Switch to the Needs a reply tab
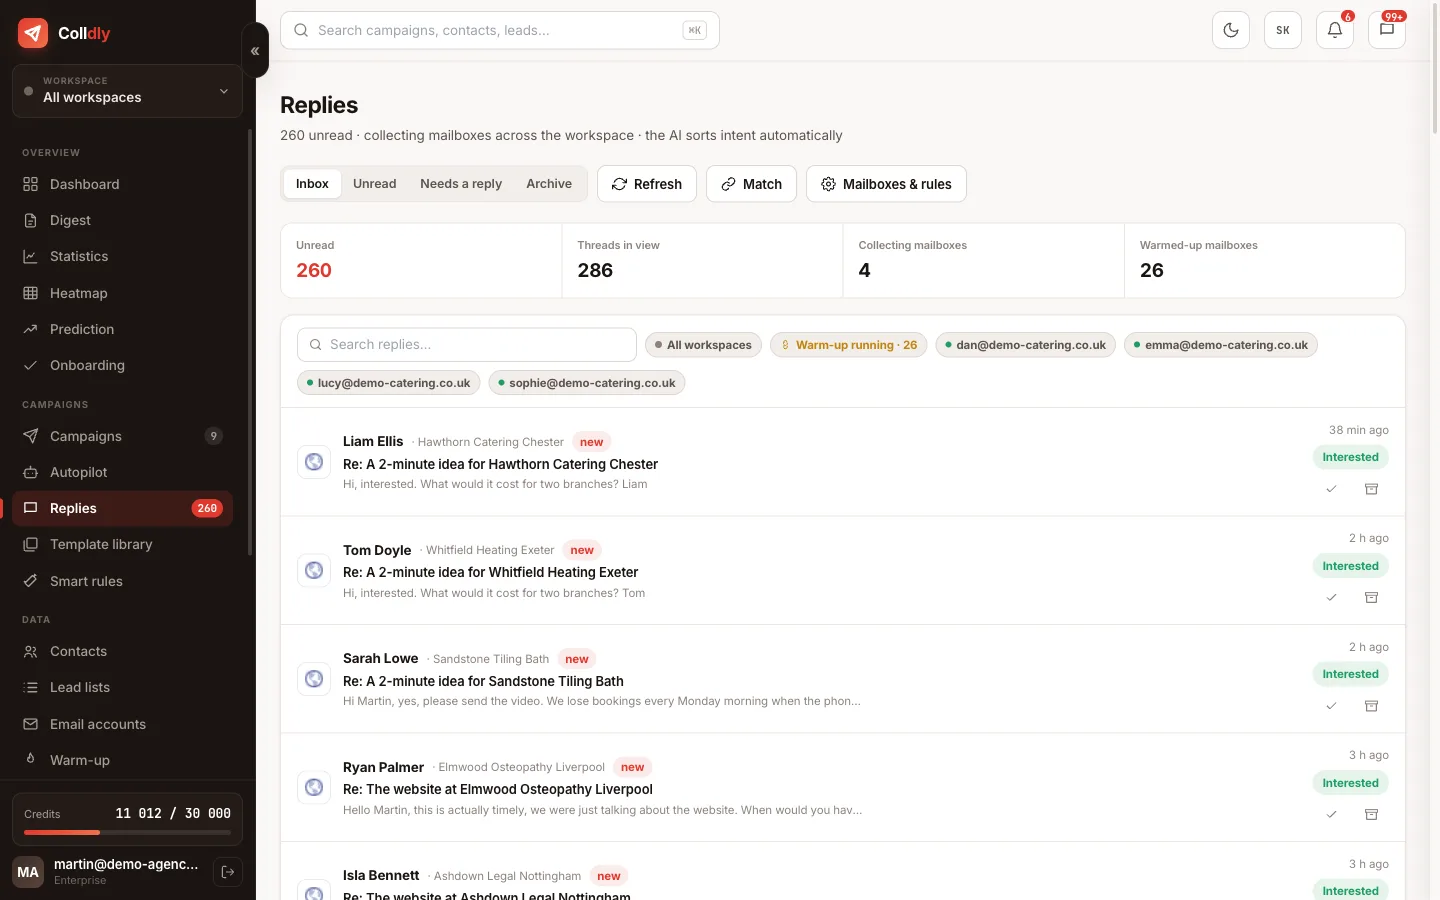This screenshot has height=900, width=1440. point(461,184)
